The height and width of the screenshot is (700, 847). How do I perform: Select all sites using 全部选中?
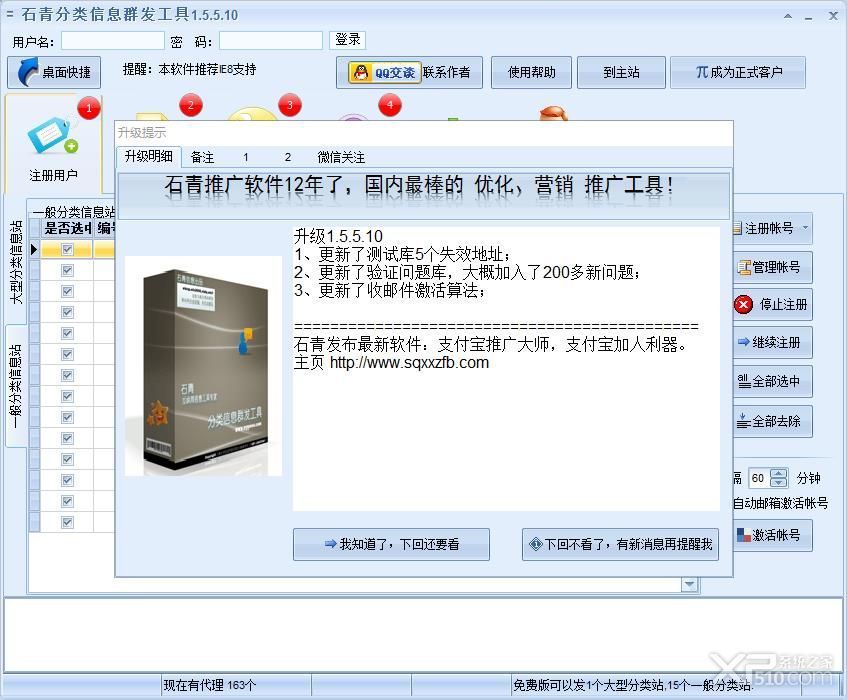click(772, 381)
